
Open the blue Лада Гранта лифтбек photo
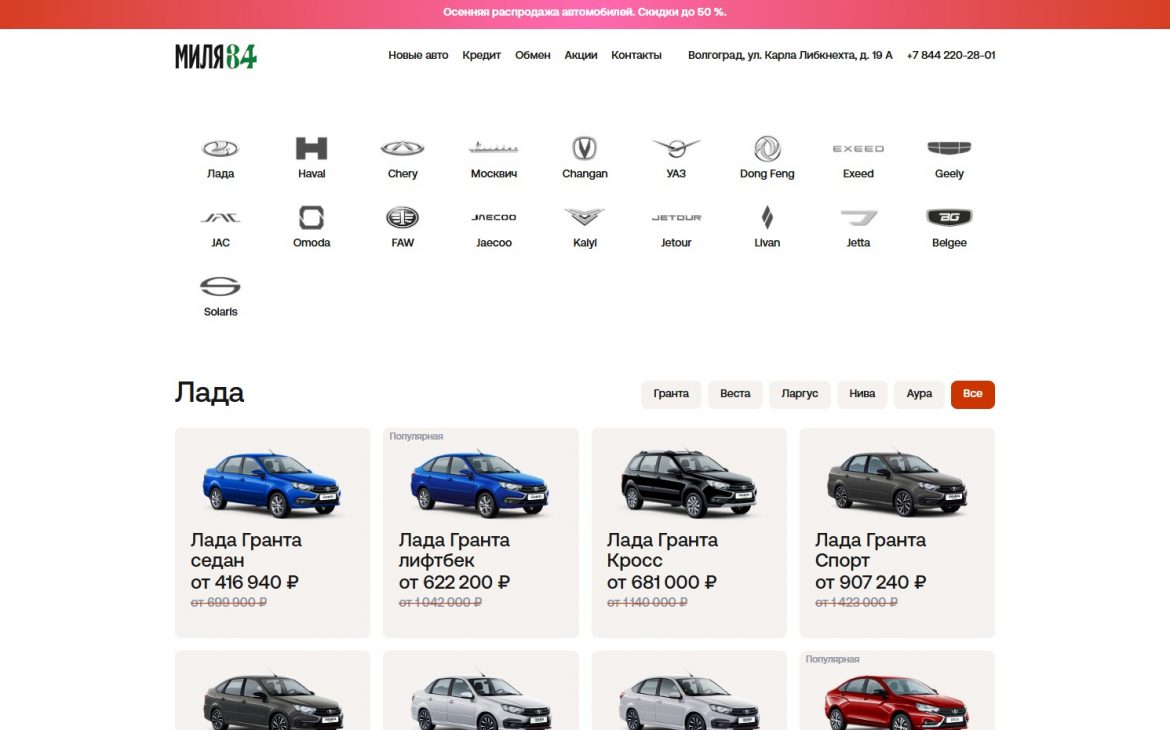click(480, 484)
